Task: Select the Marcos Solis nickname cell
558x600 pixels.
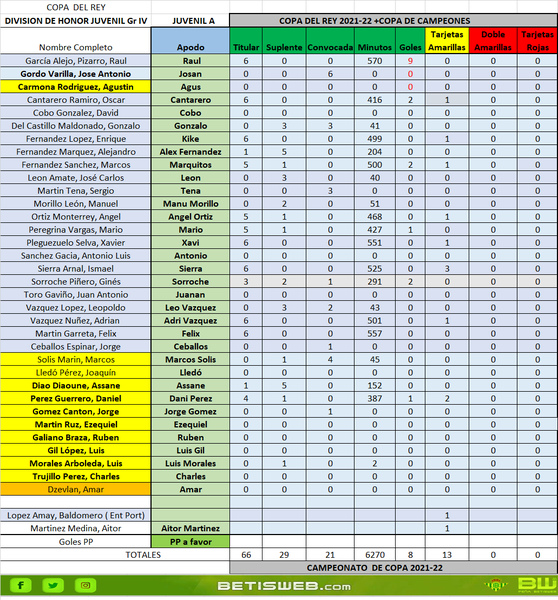Action: click(x=190, y=360)
